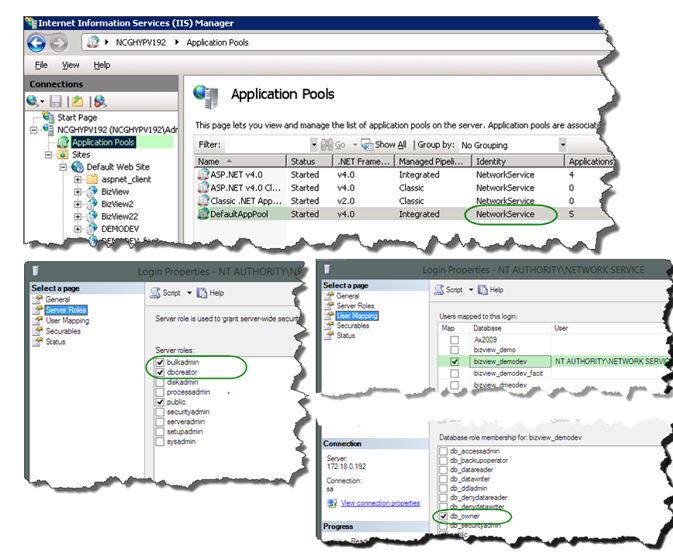Sort by the Name column header
Screen dimensions: 673x556
tap(240, 161)
